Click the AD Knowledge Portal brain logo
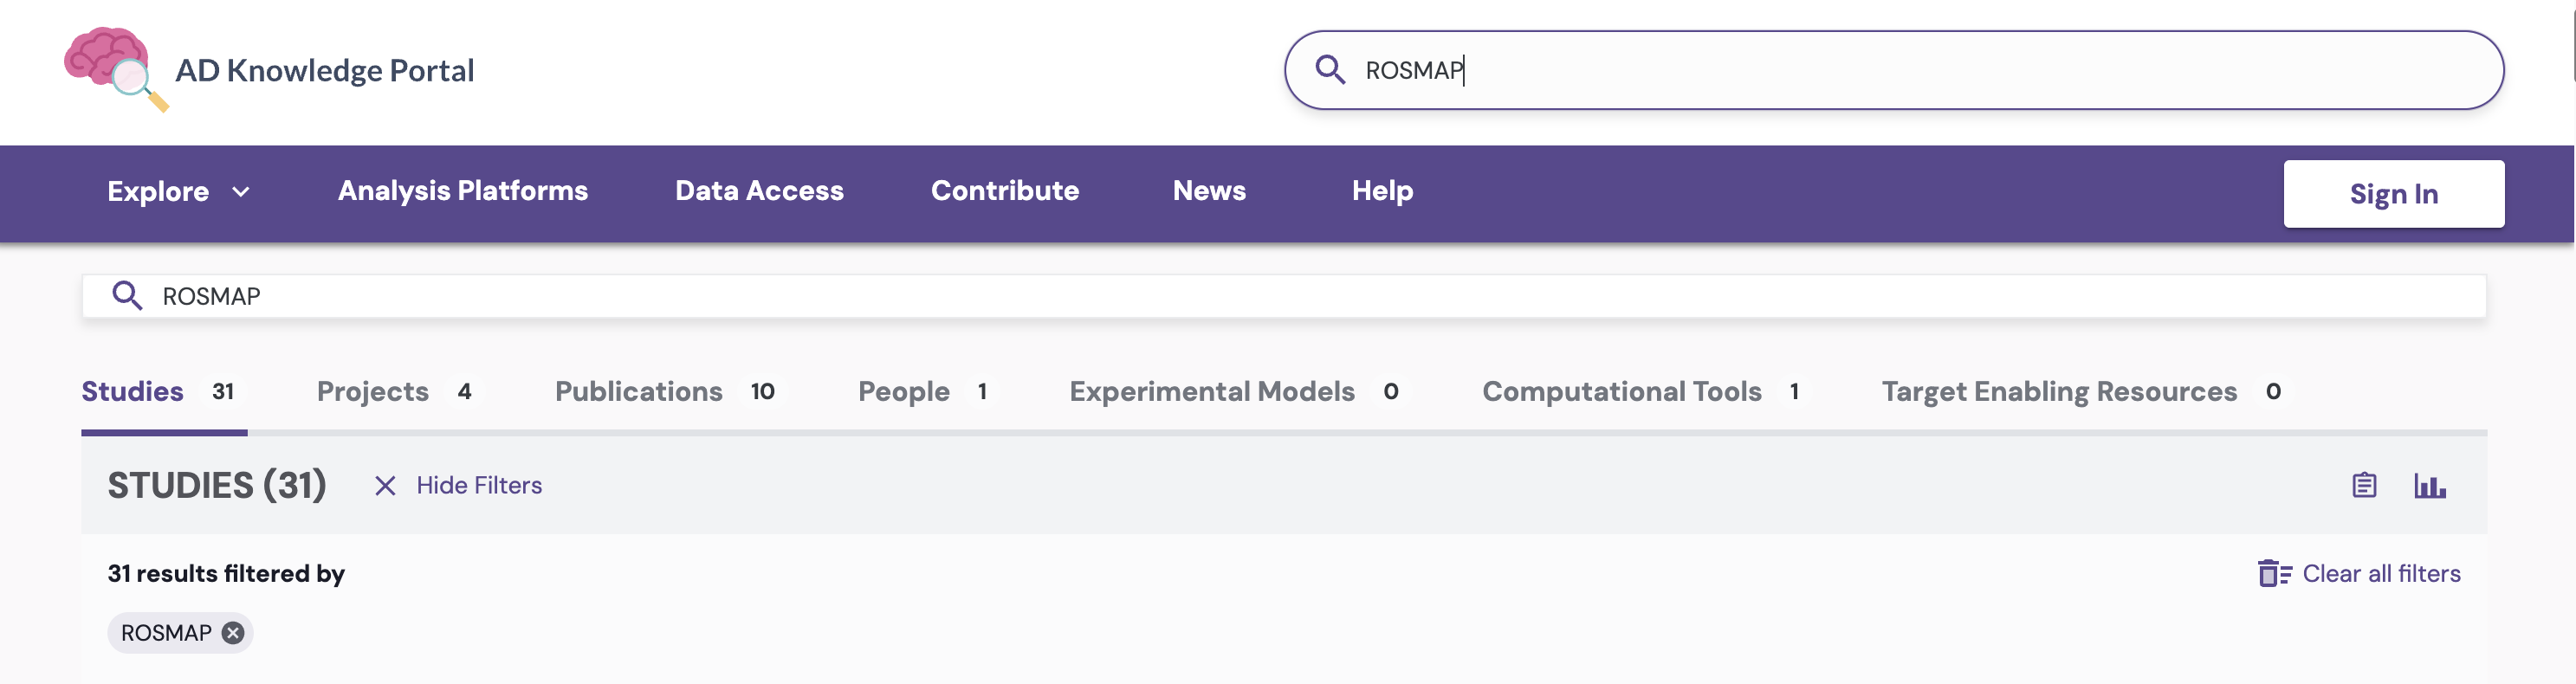Viewport: 2576px width, 684px height. (116, 69)
